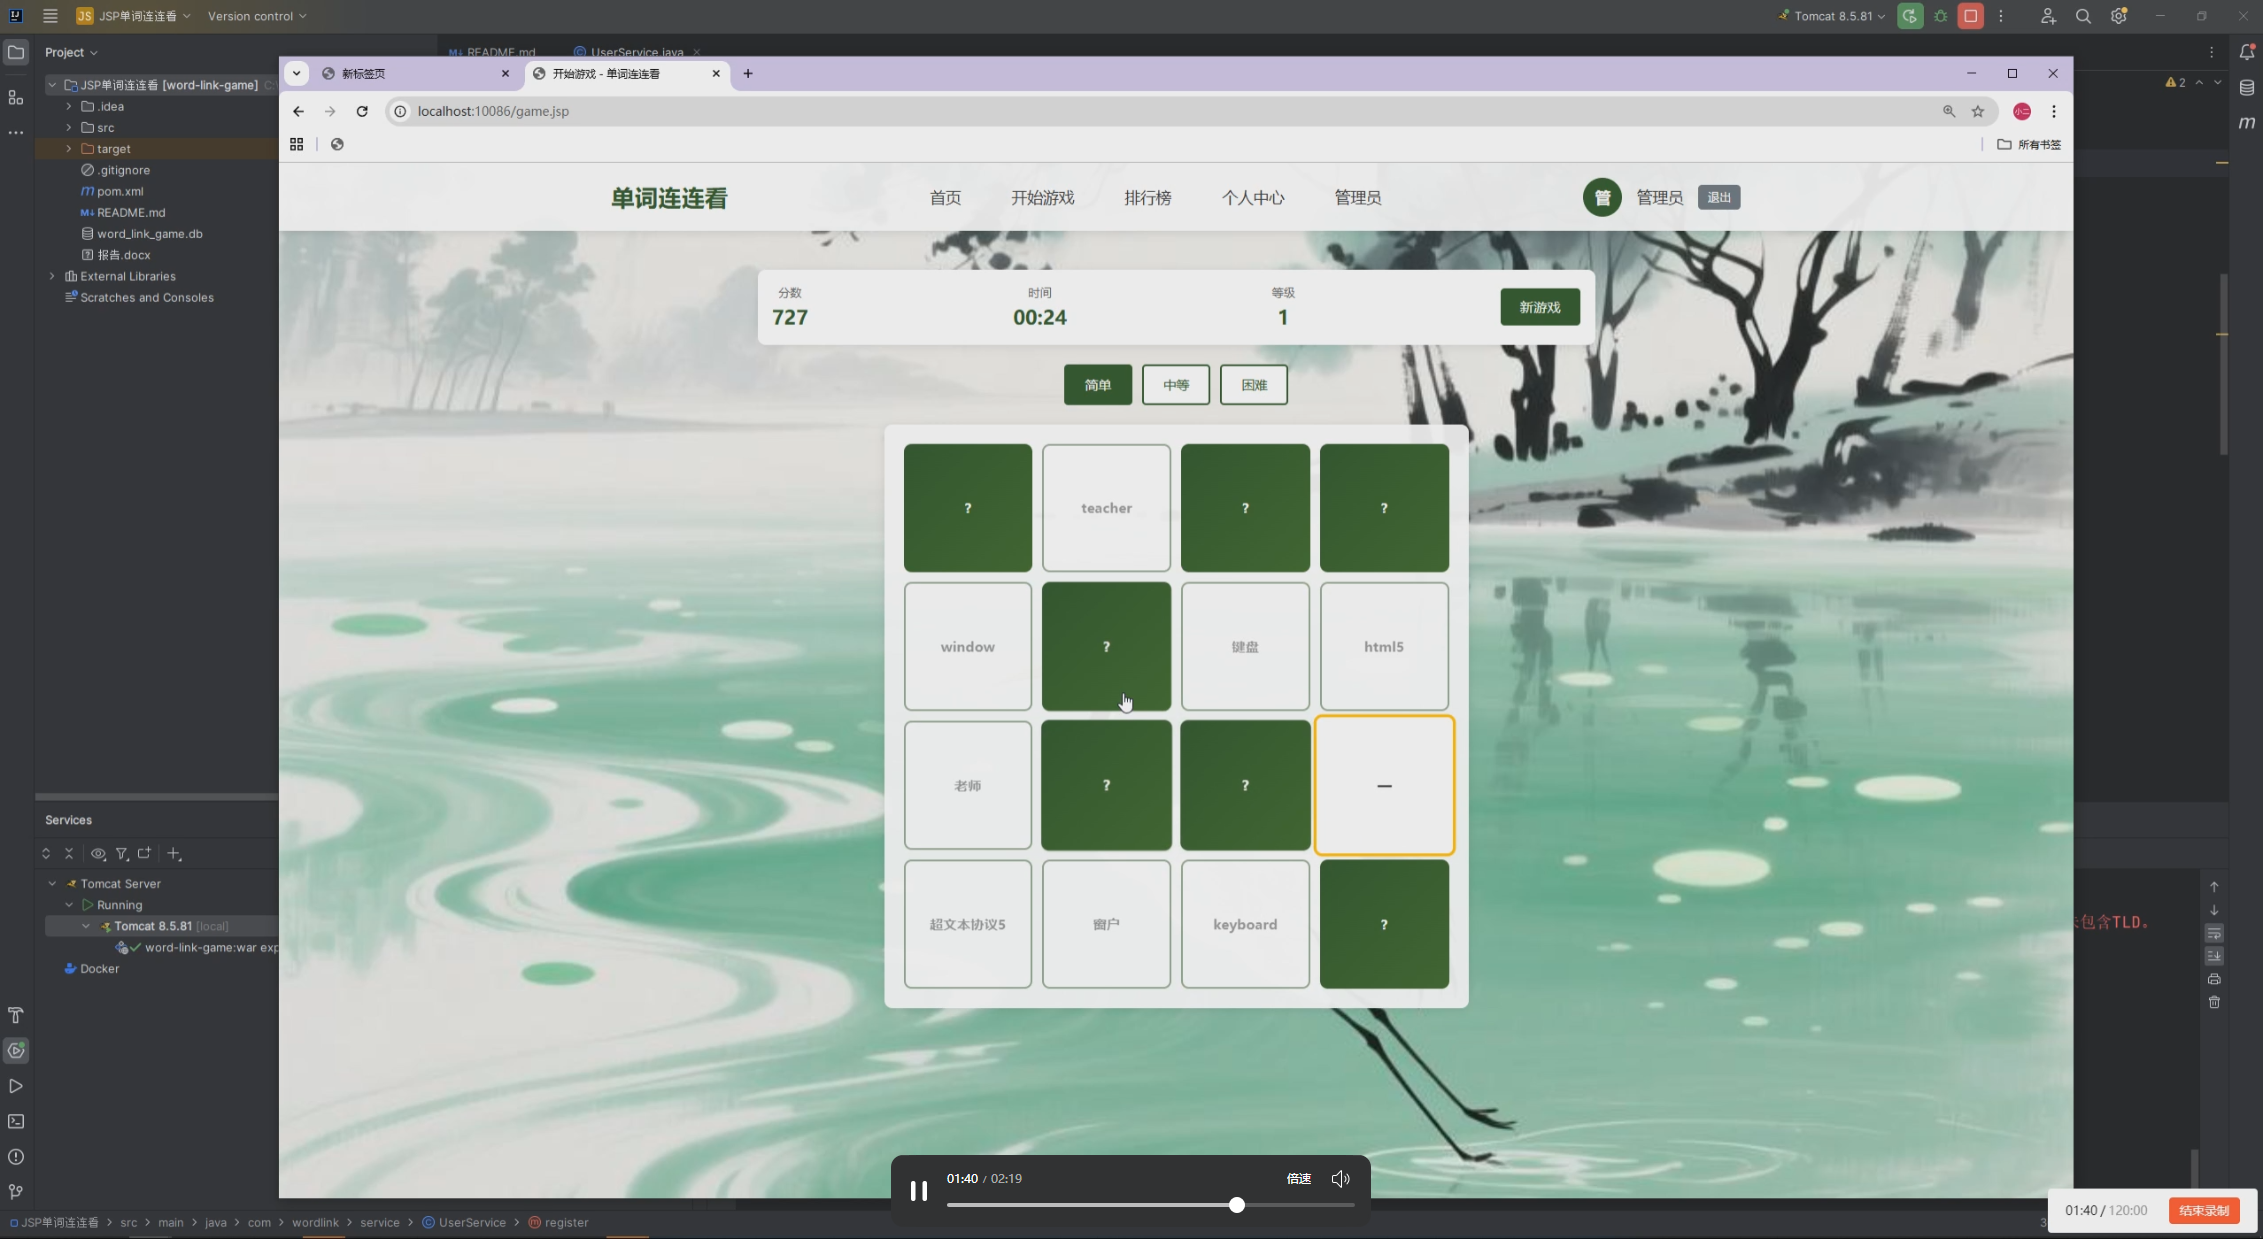Viewport: 2263px width, 1239px height.
Task: Open the IDE settings gear
Action: click(2118, 16)
